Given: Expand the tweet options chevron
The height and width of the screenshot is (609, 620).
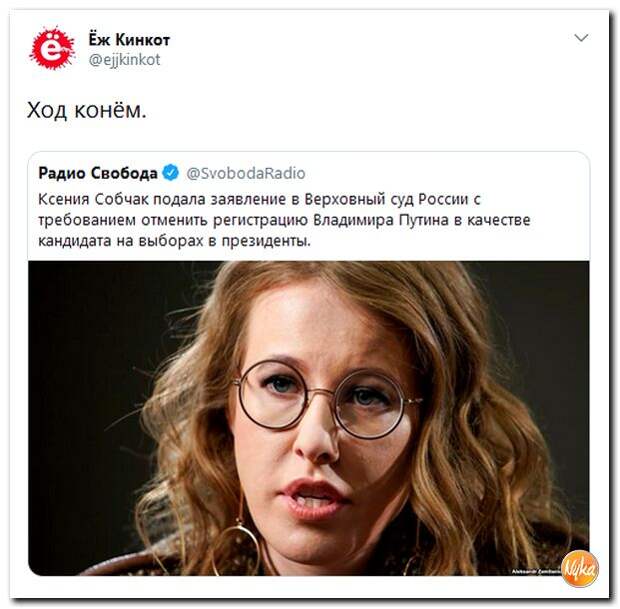Looking at the screenshot, I should (581, 38).
